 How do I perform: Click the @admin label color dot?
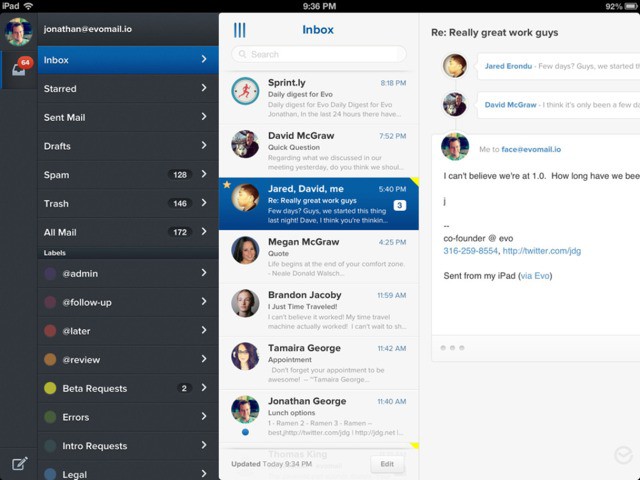[50, 273]
